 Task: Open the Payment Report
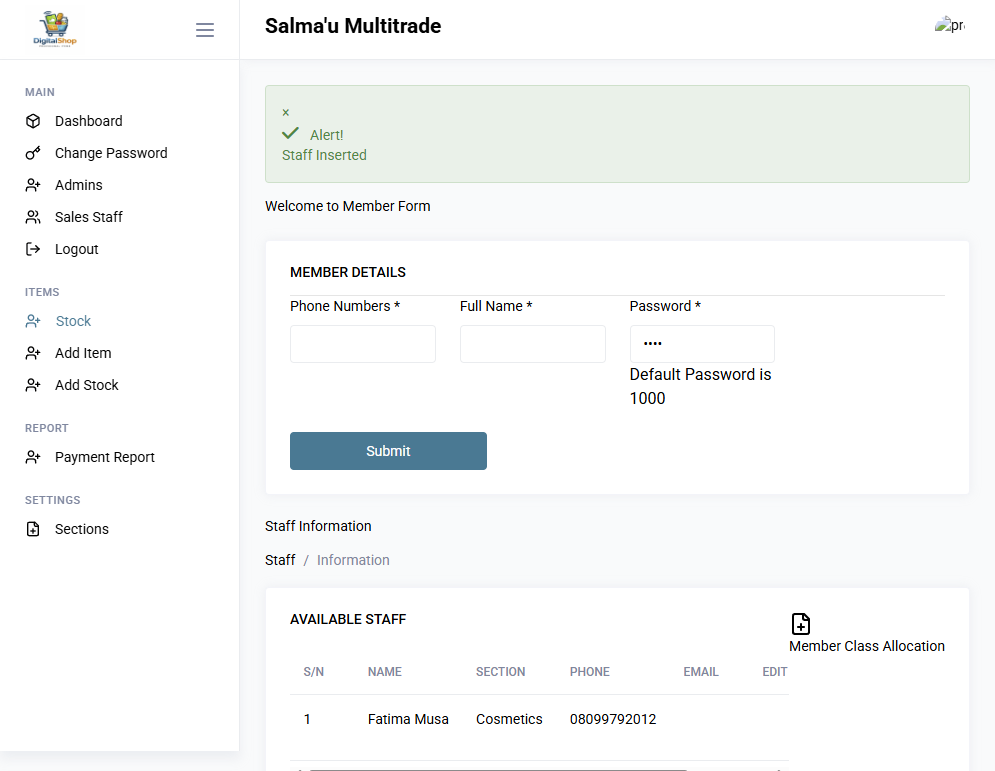[x=105, y=457]
